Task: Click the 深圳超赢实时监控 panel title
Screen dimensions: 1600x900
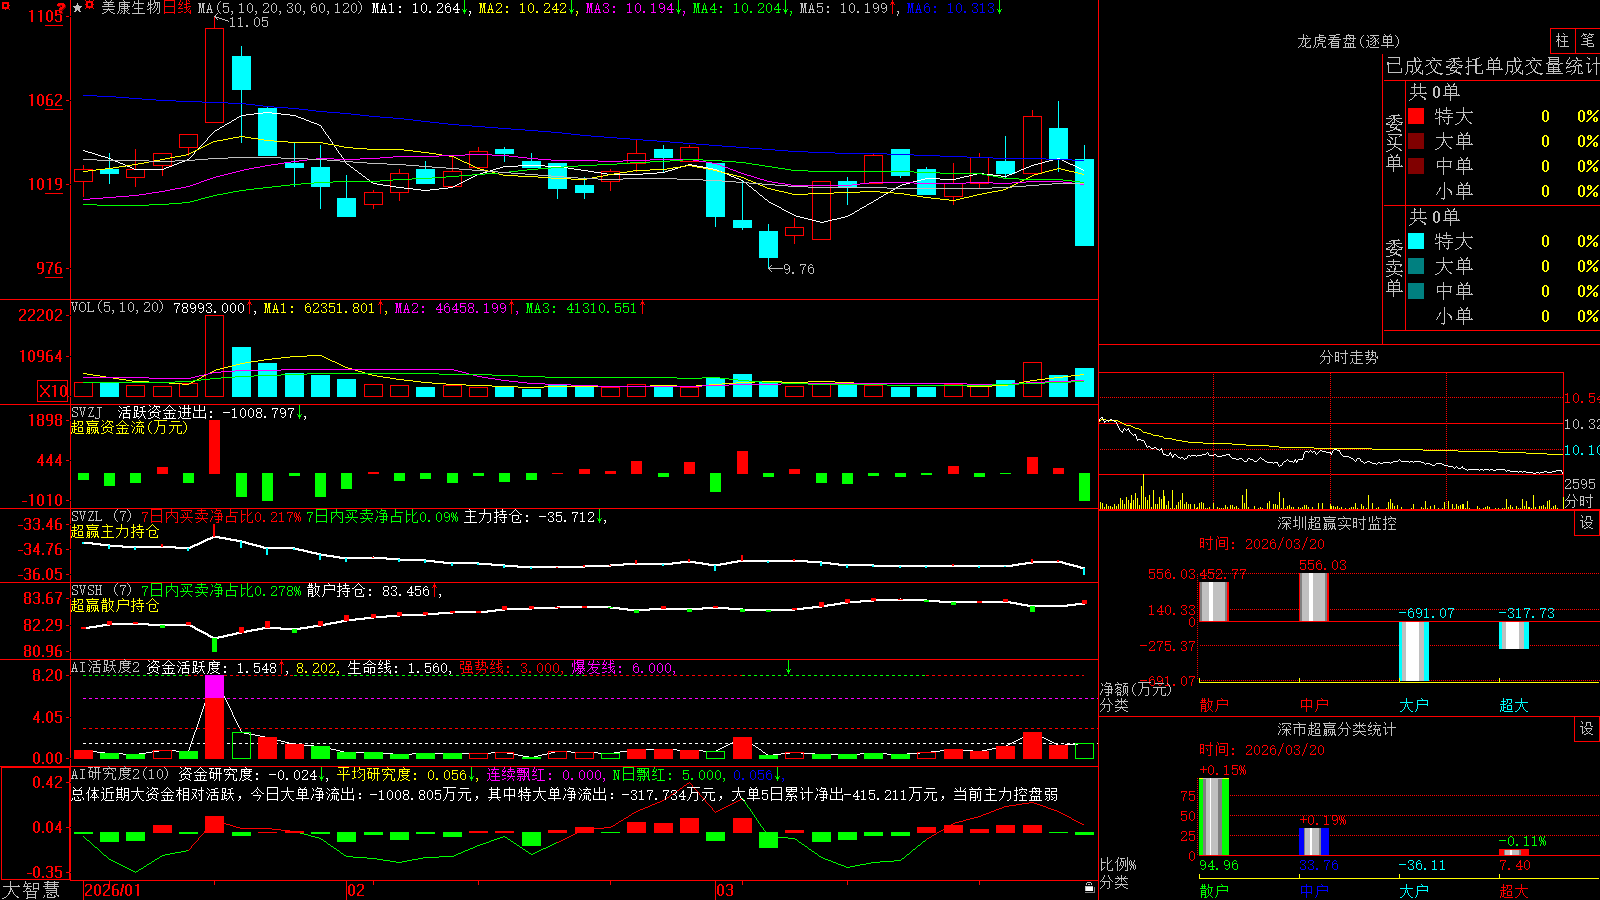Action: tap(1337, 523)
